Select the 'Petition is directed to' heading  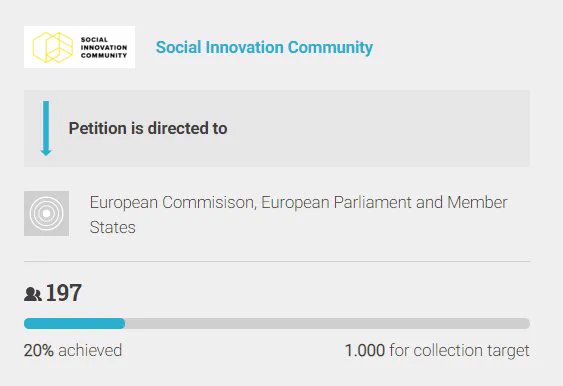point(148,128)
